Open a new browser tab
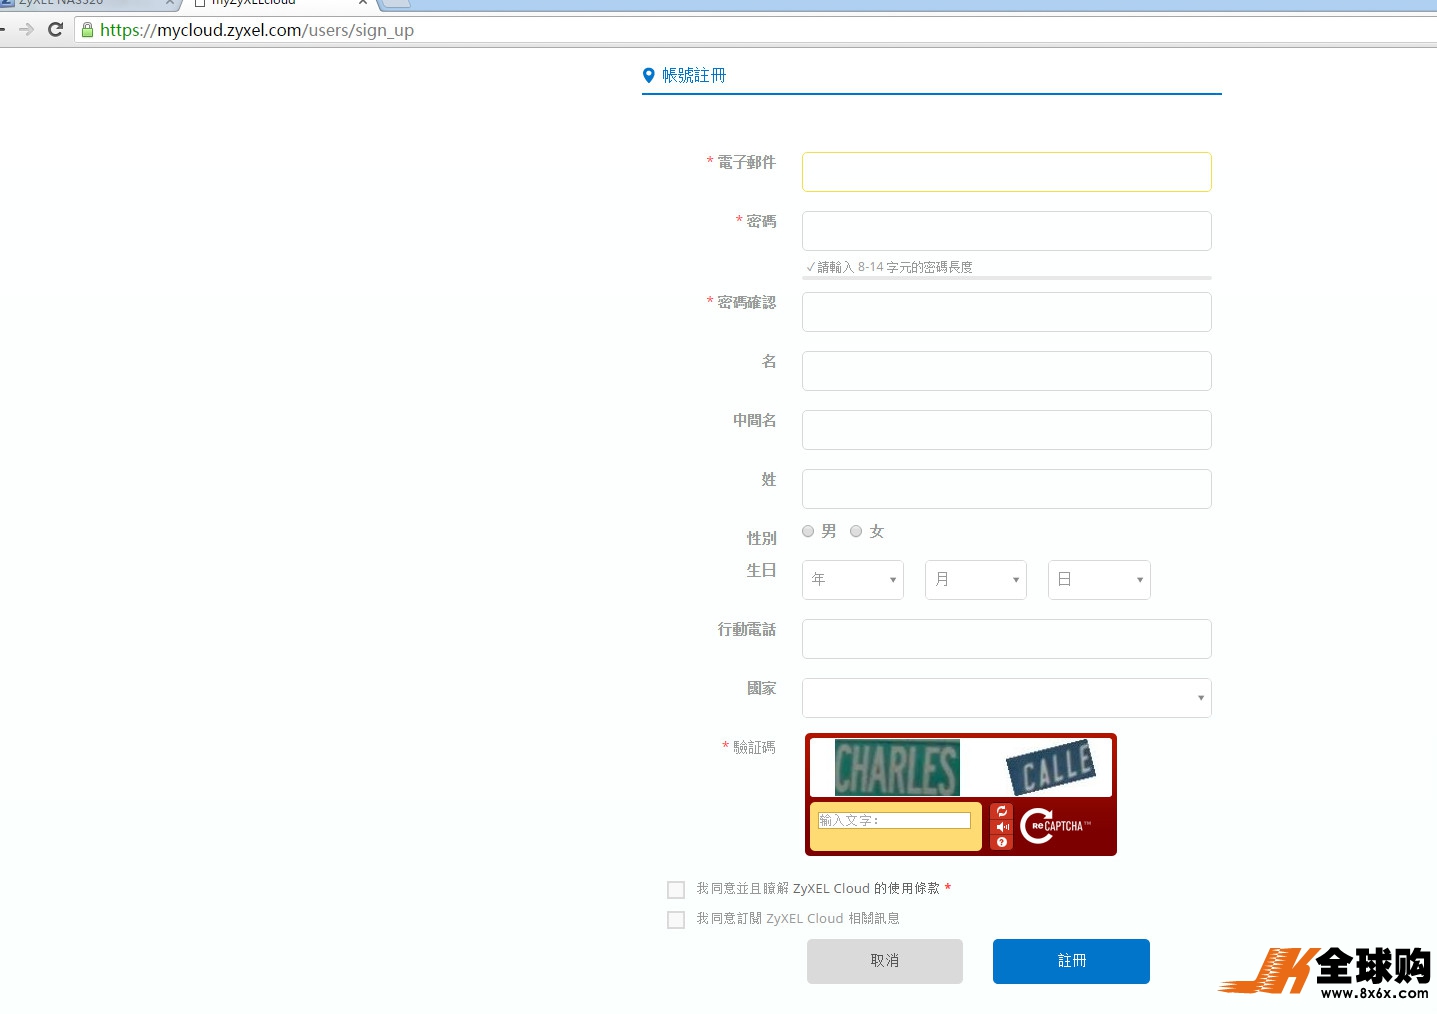This screenshot has height=1014, width=1437. point(394,5)
